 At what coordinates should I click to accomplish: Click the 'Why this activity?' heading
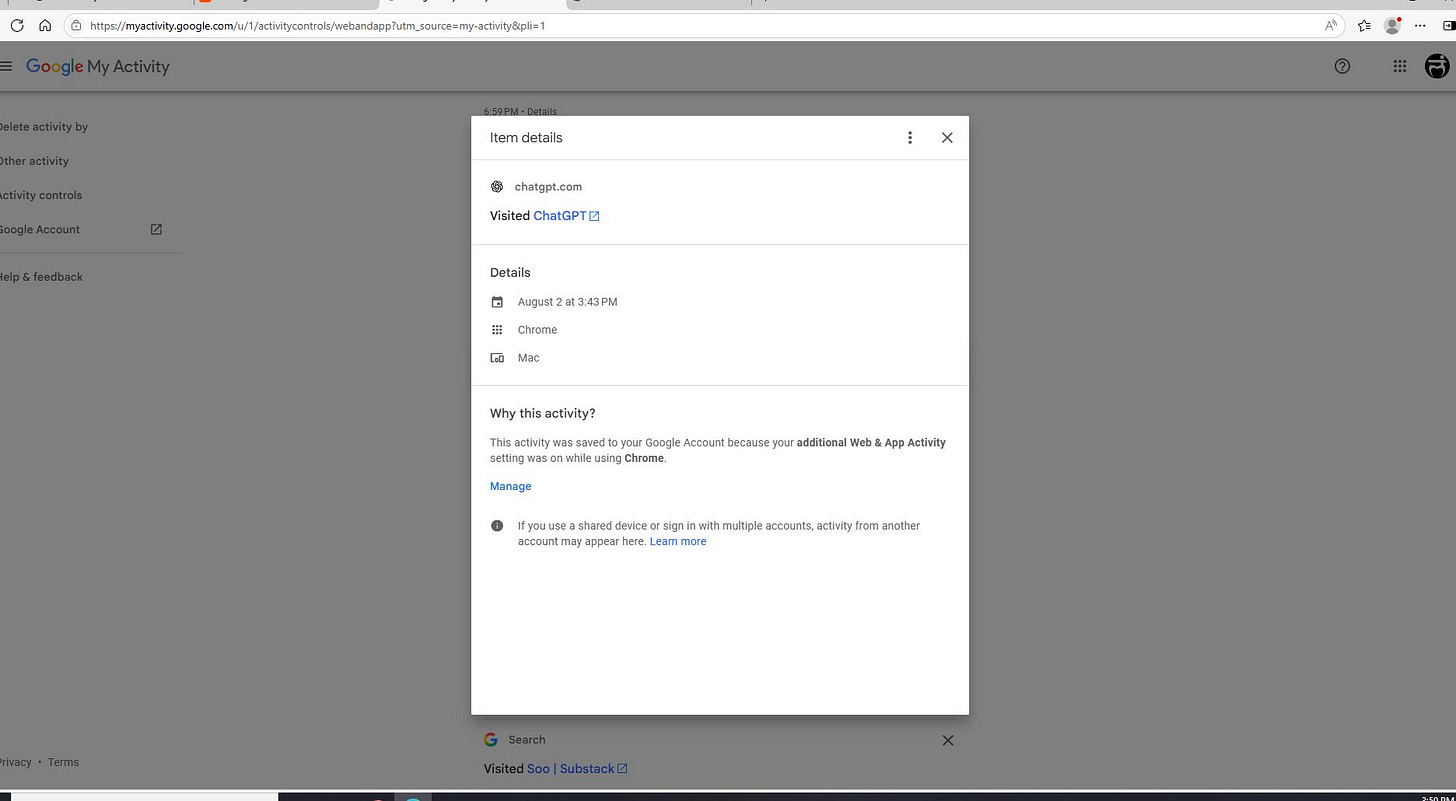543,413
